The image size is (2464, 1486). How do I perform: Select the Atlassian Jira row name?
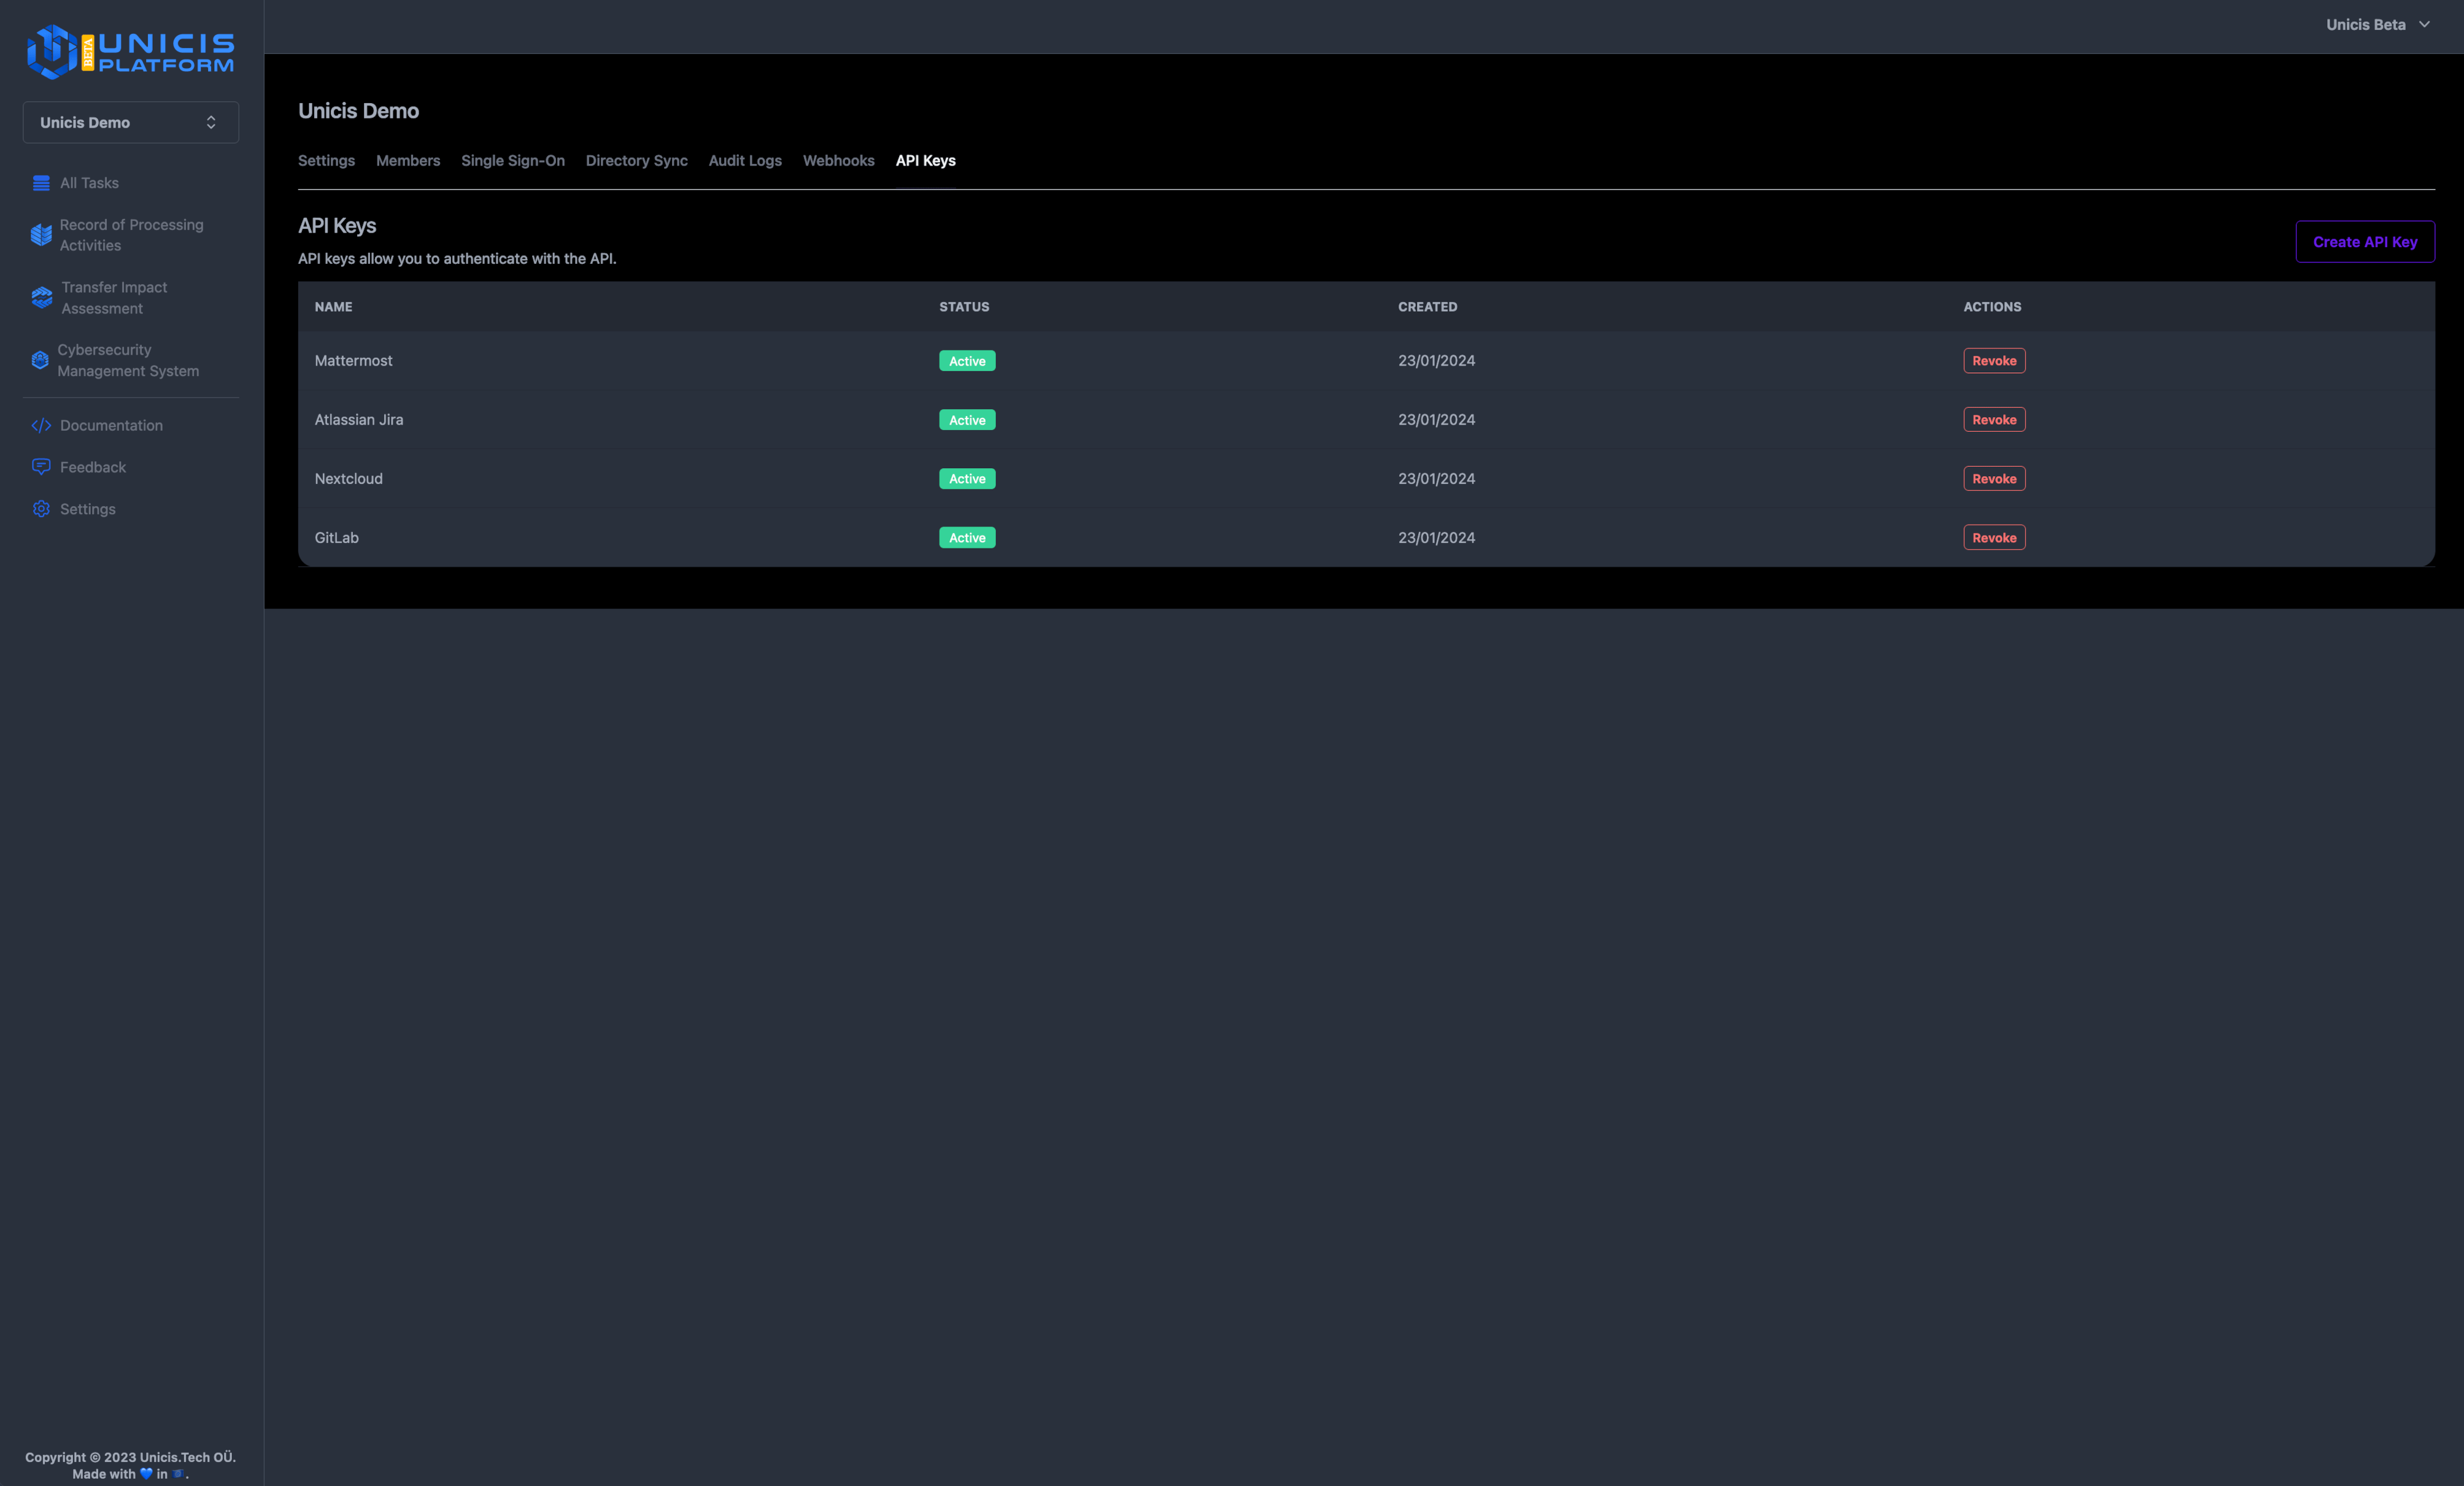tap(359, 419)
